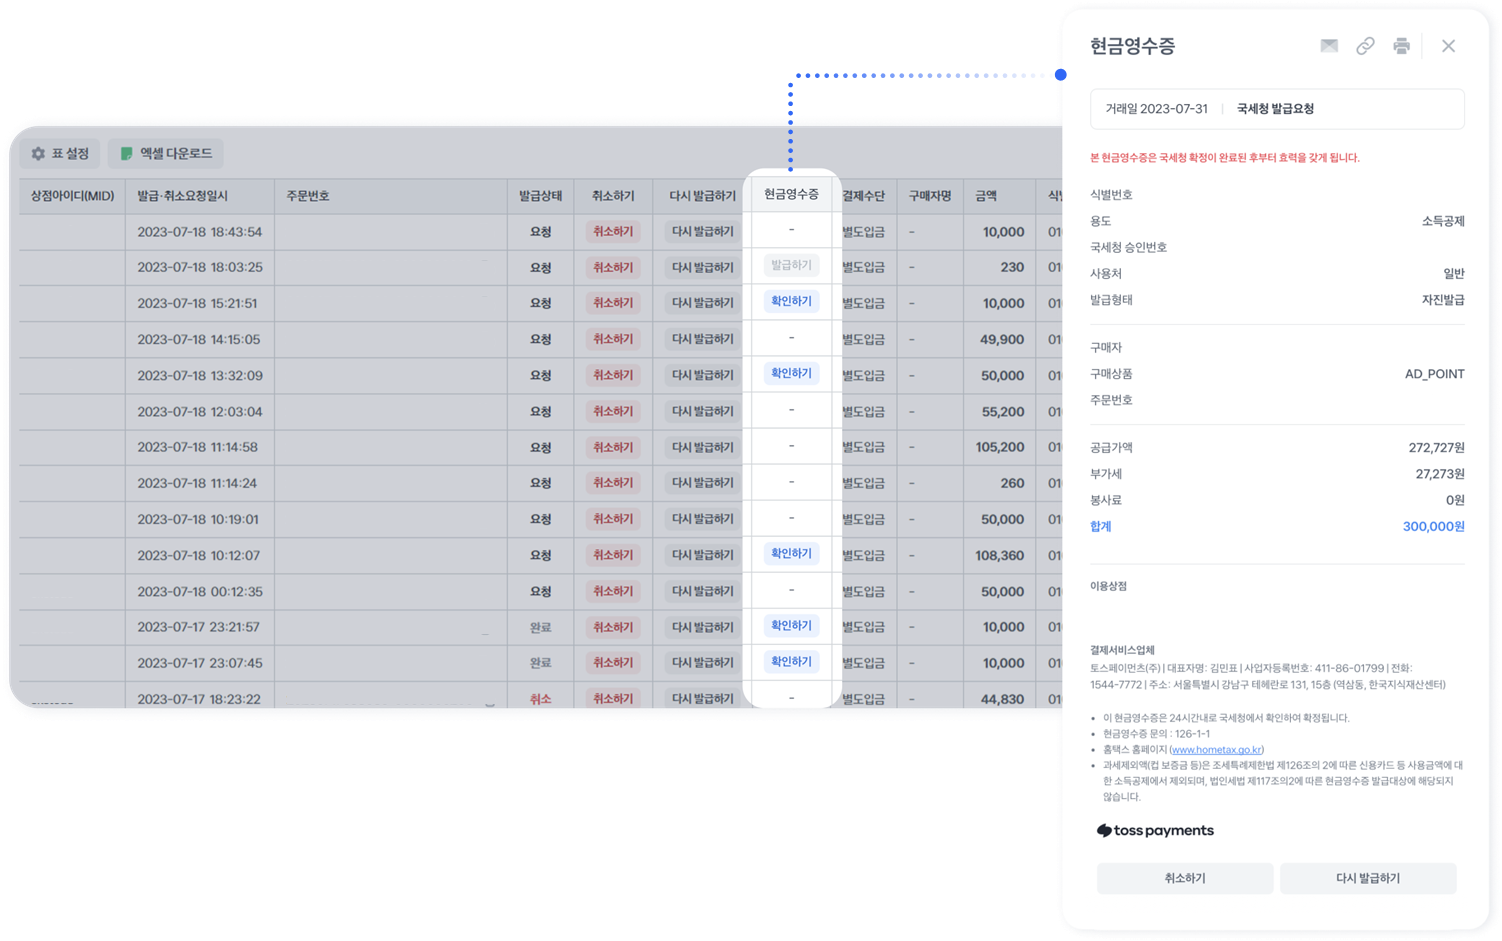Click 발급하기 for the 2023-07-18 18:03:25 row
The height and width of the screenshot is (941, 1502).
[791, 266]
